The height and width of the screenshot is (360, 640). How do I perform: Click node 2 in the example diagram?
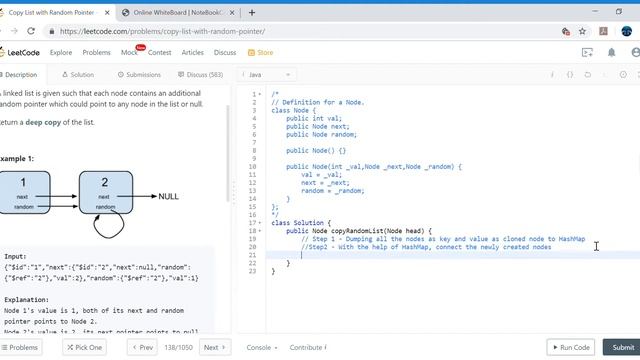(x=106, y=192)
